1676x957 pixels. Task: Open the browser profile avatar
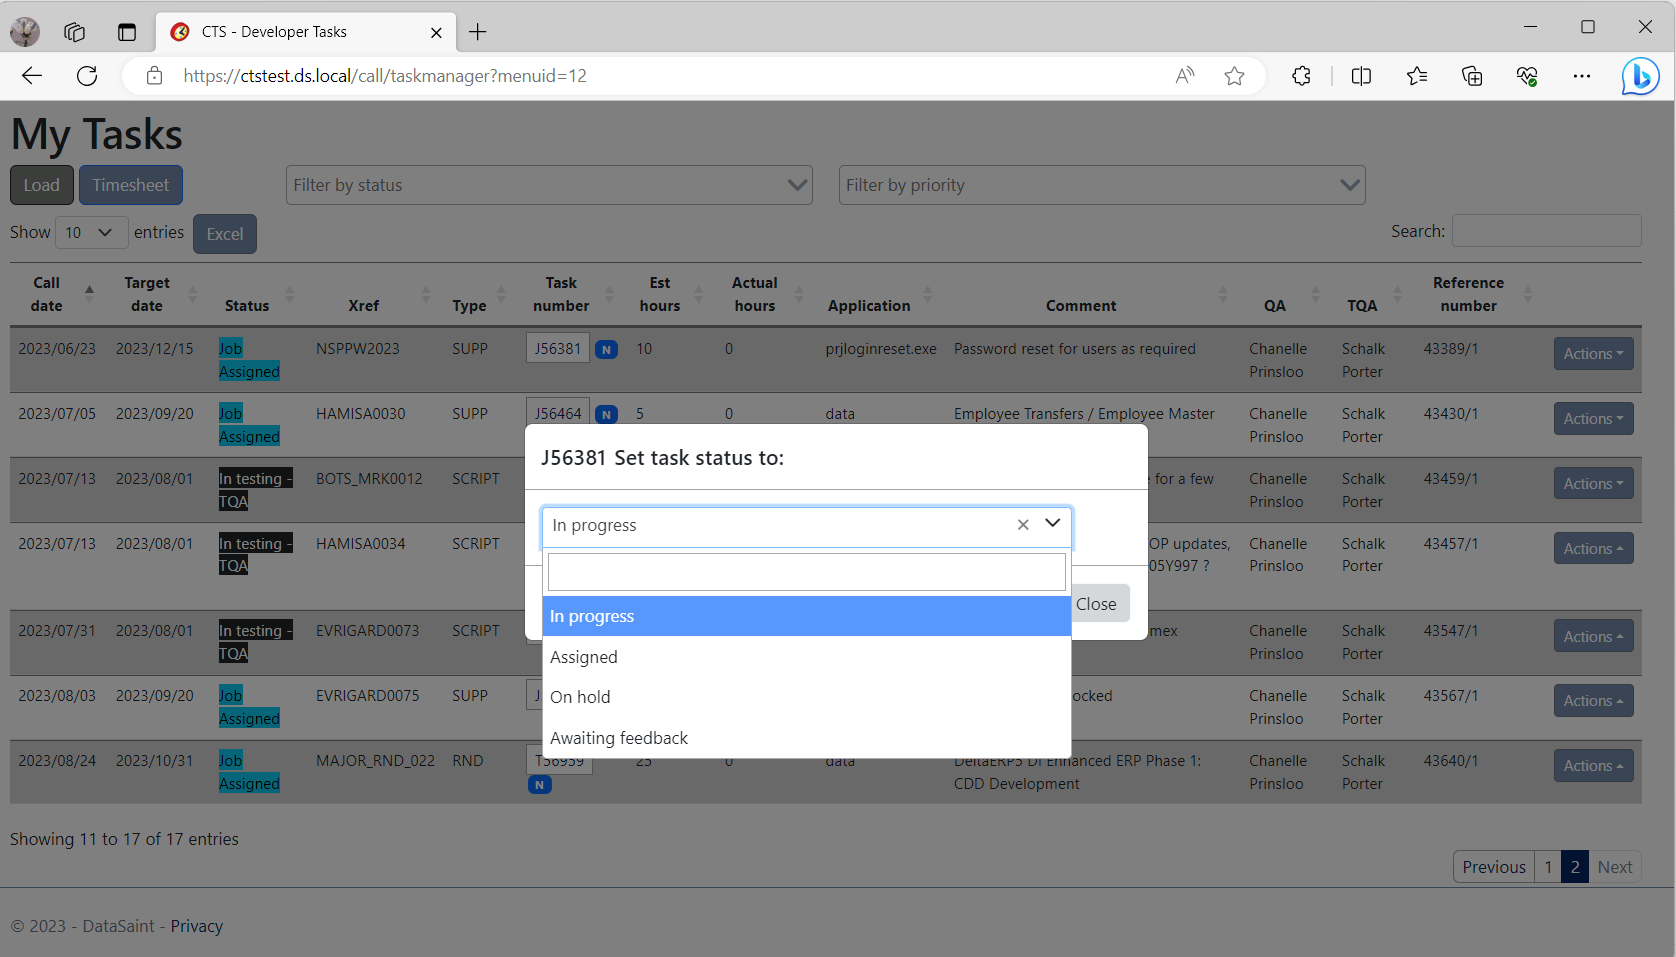point(25,32)
